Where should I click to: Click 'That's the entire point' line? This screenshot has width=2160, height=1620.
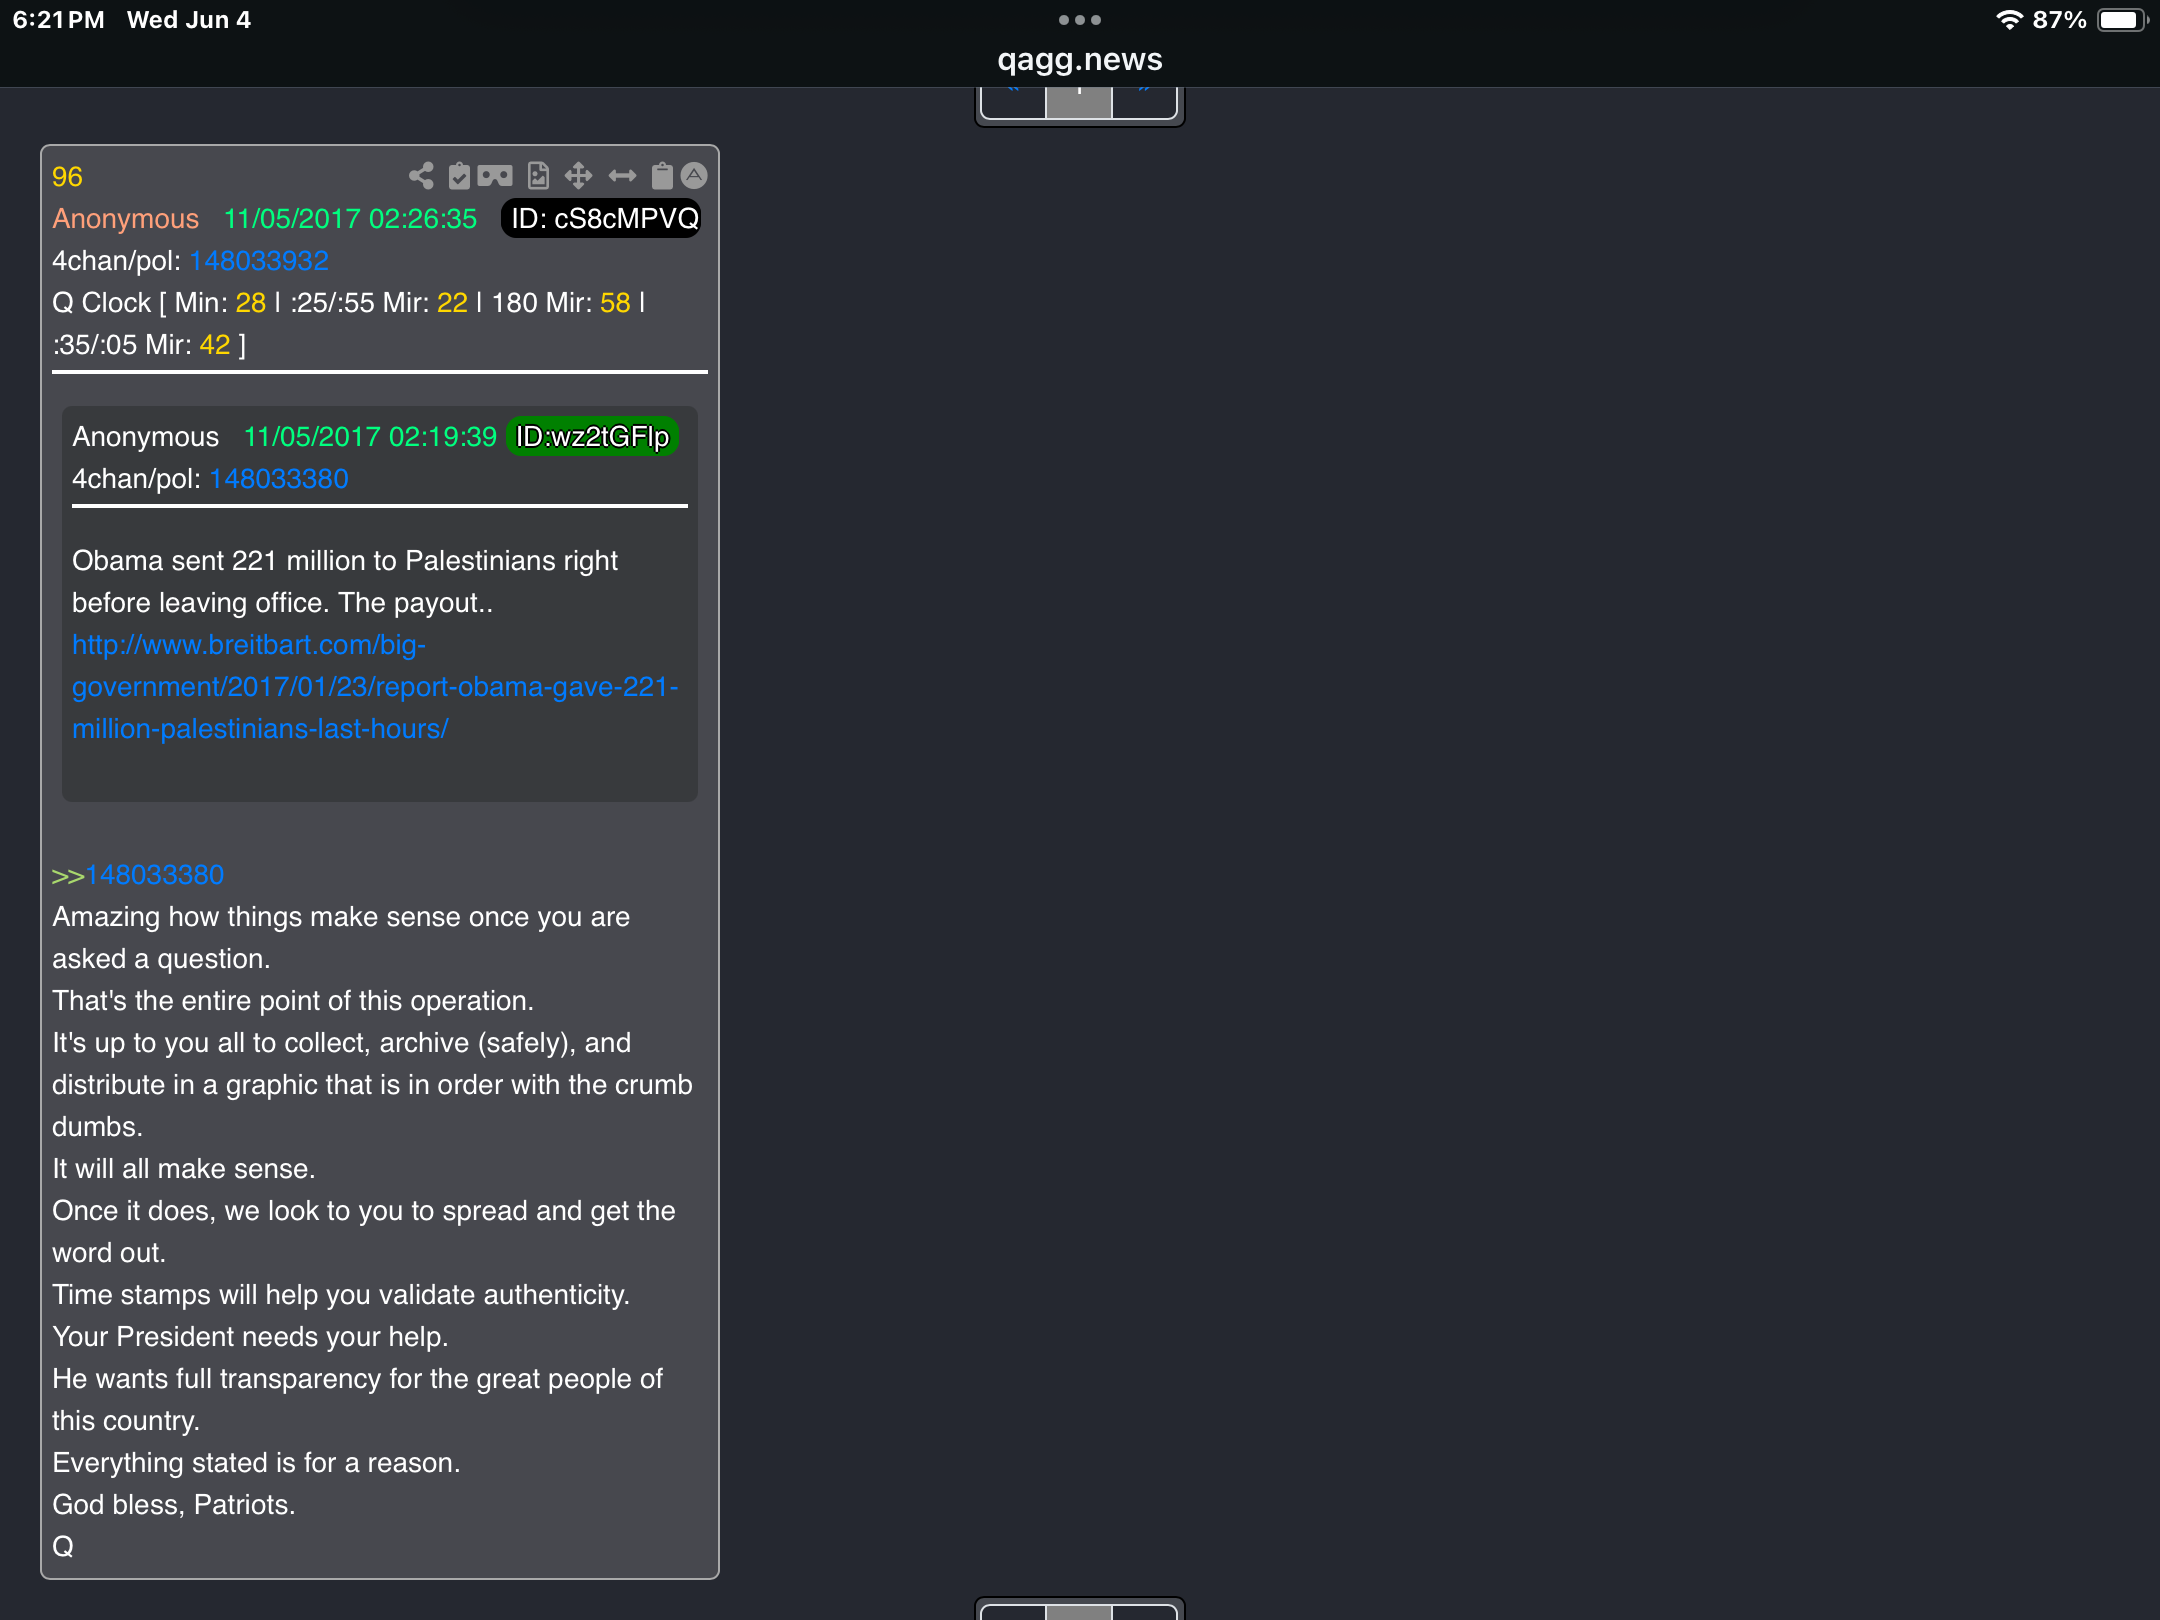click(293, 1001)
